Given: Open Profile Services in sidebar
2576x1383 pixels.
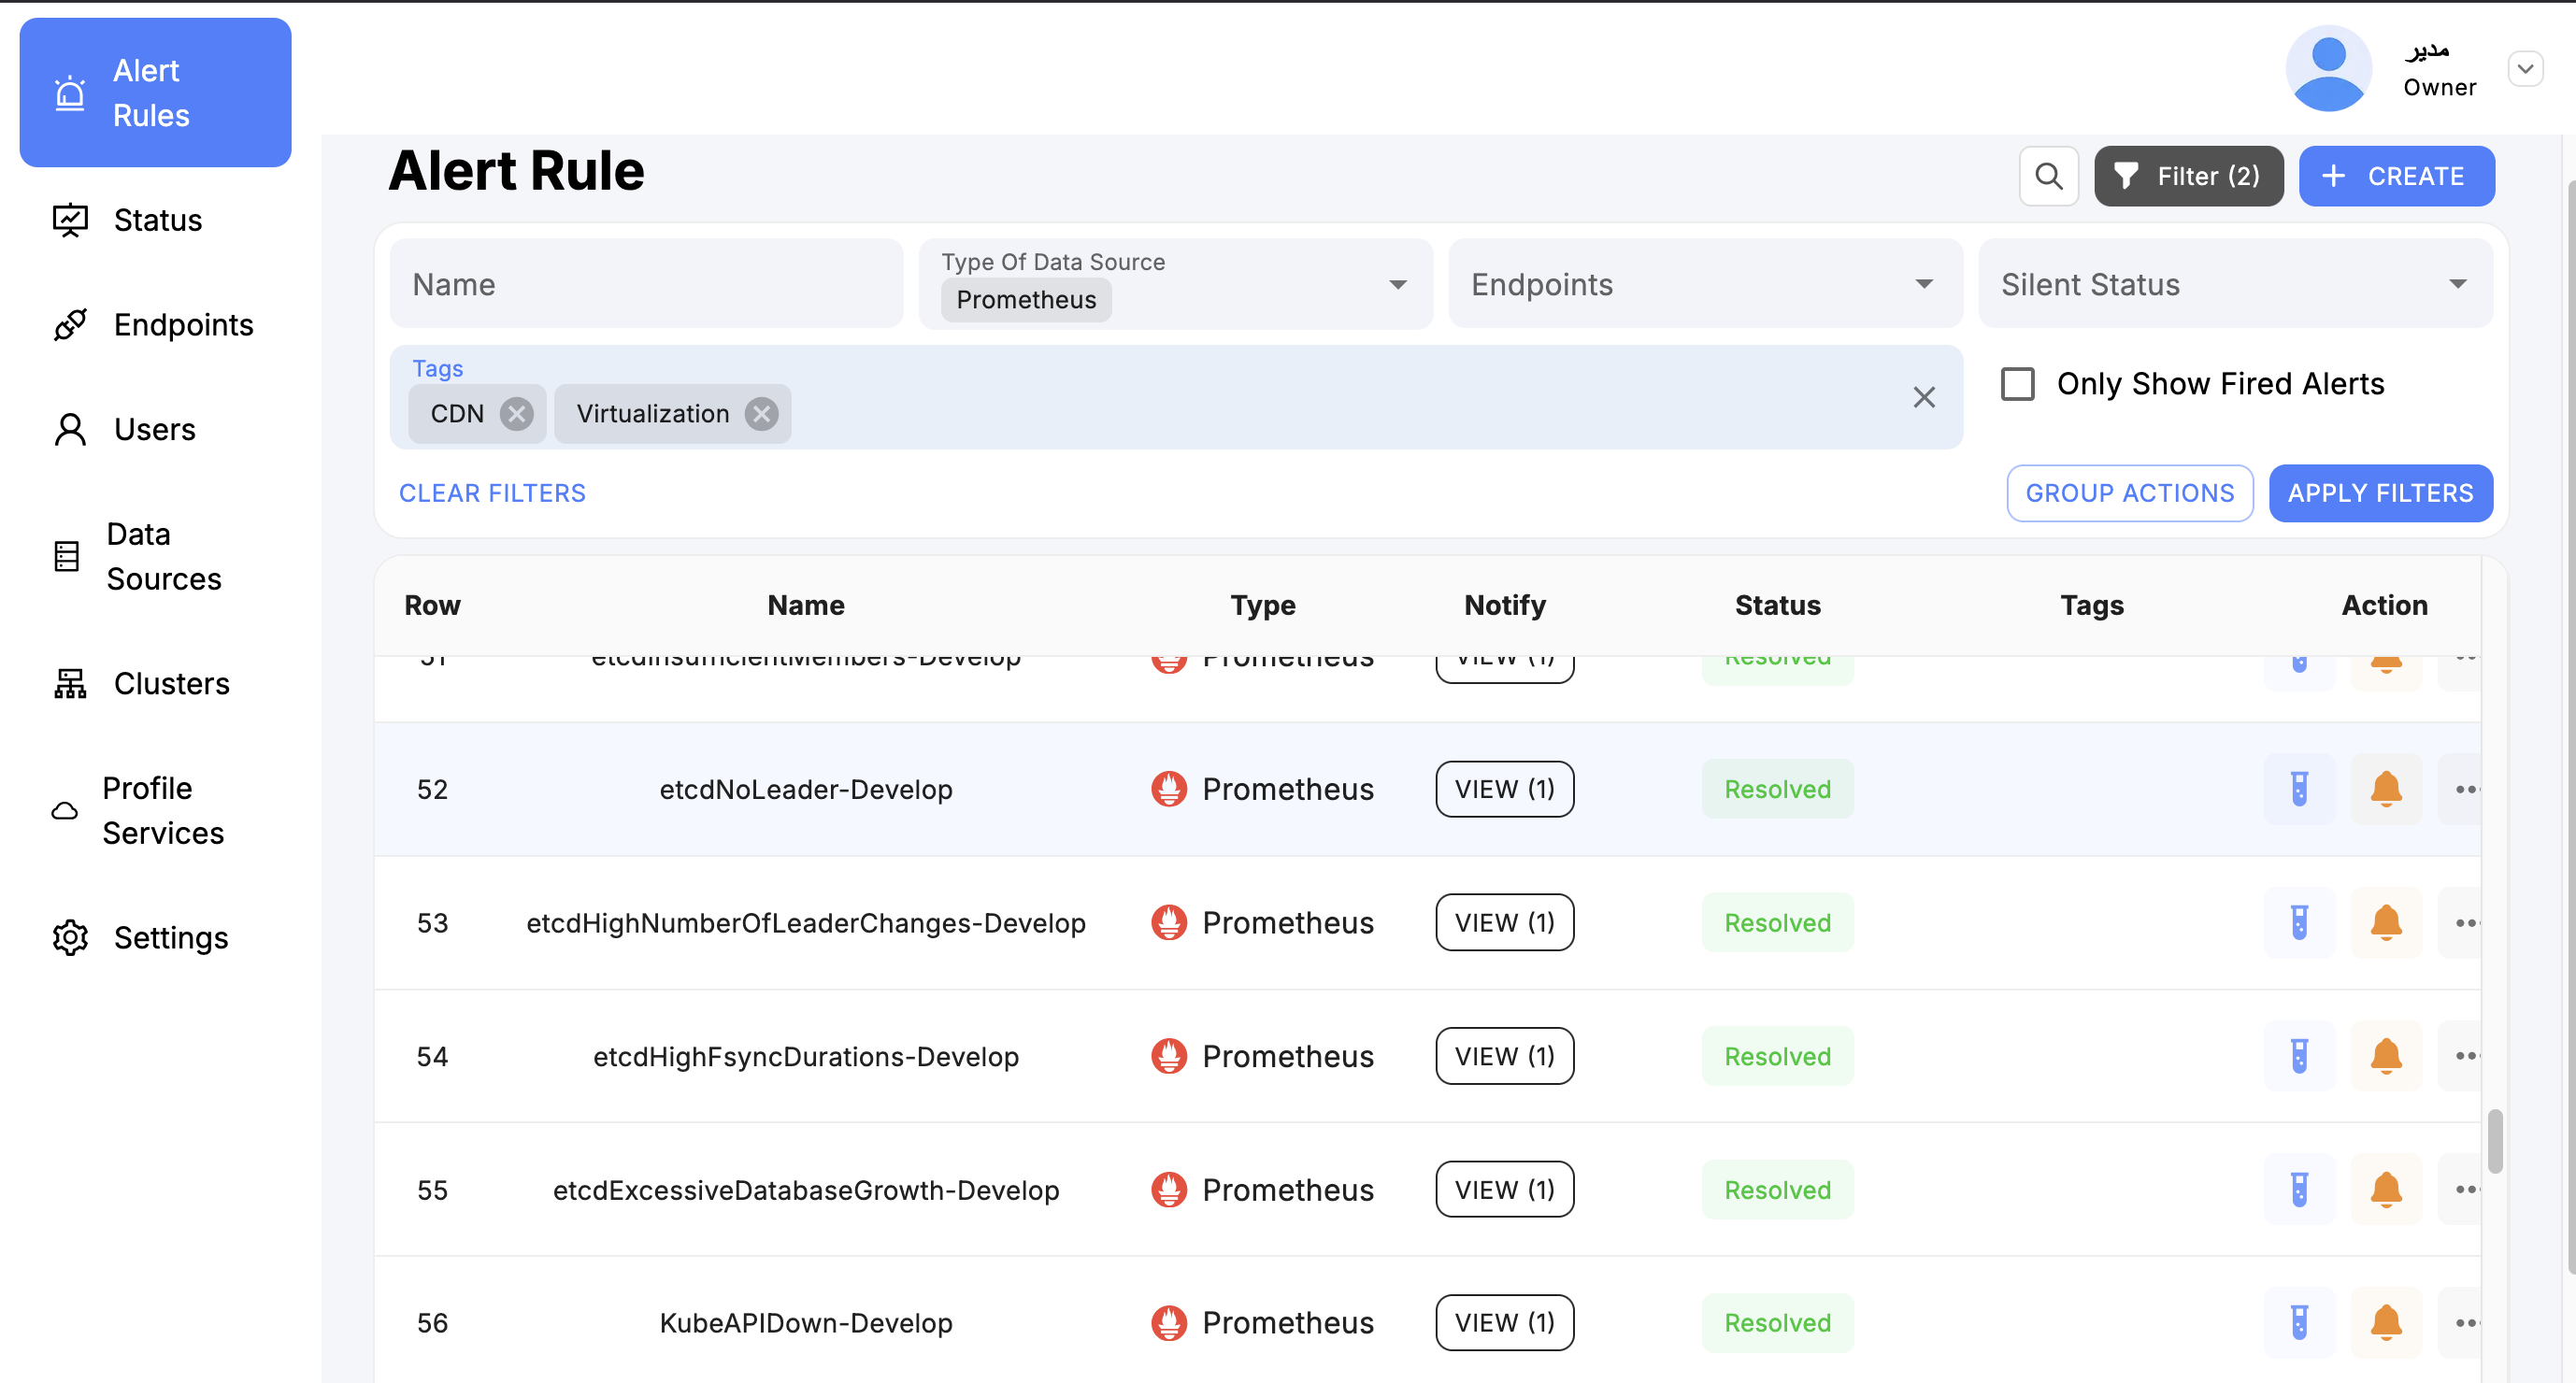Looking at the screenshot, I should pos(155,811).
